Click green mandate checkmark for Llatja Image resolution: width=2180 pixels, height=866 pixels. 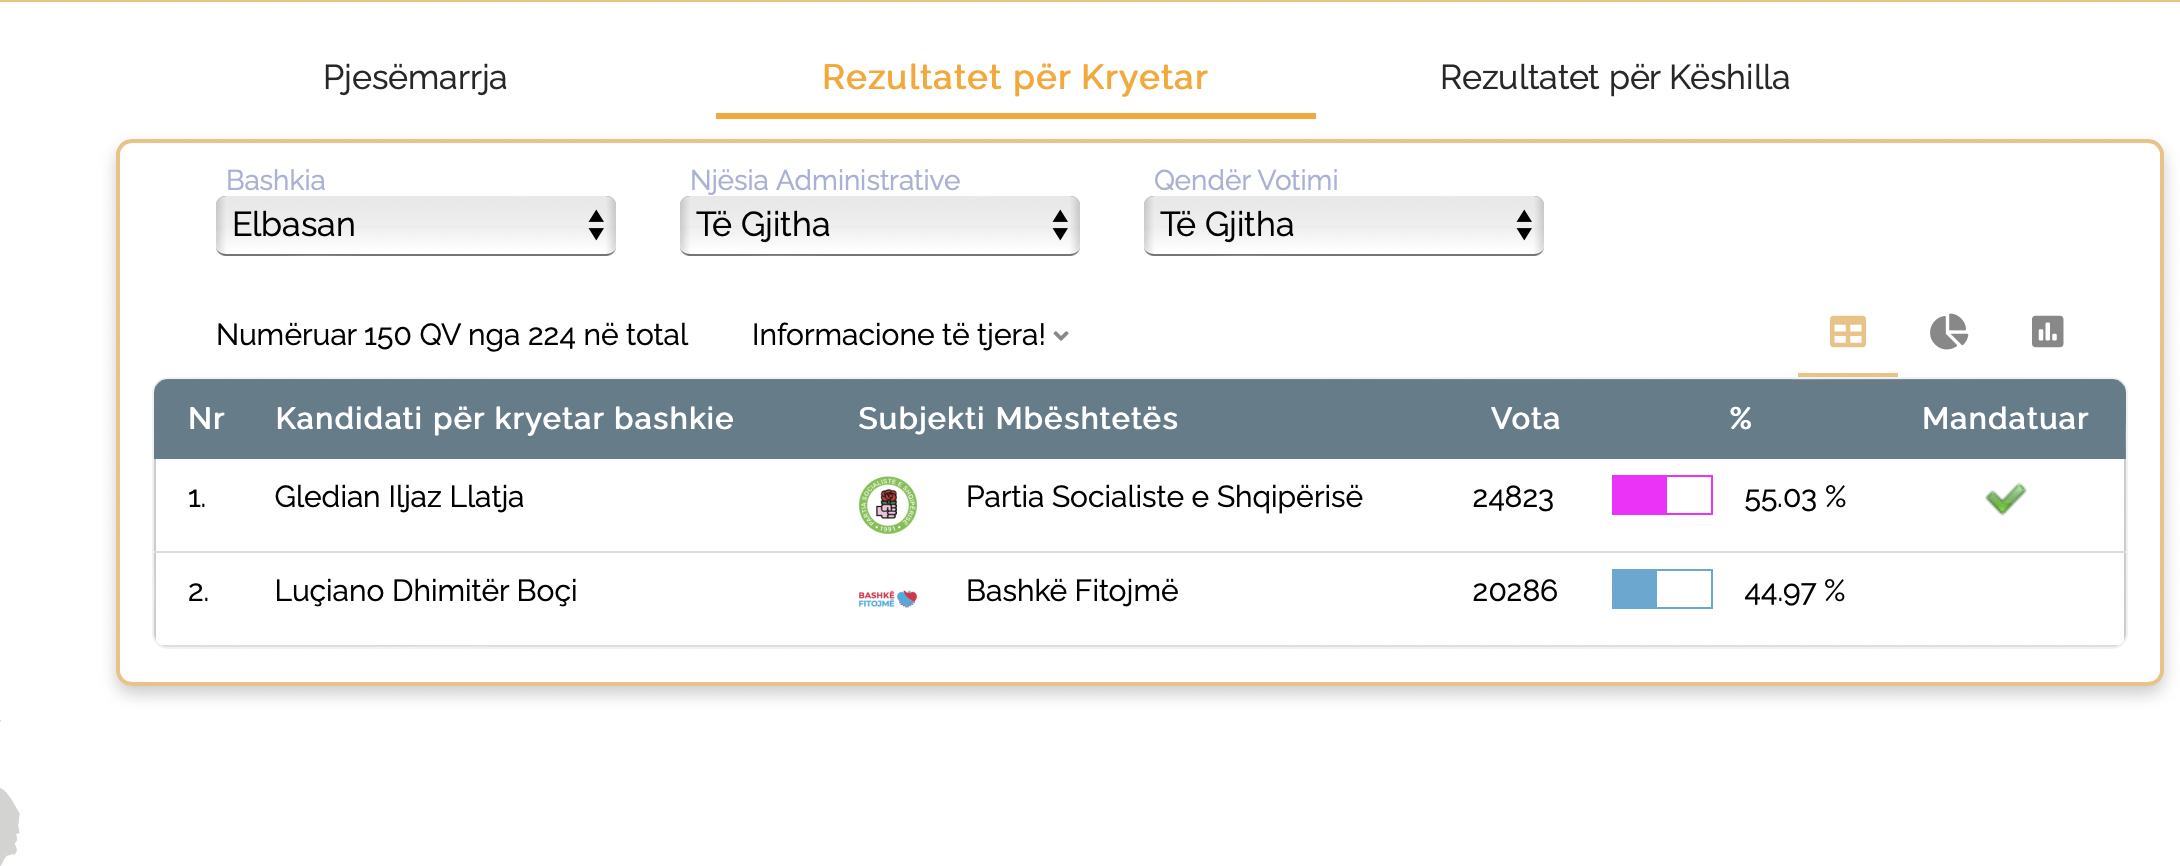tap(2005, 498)
